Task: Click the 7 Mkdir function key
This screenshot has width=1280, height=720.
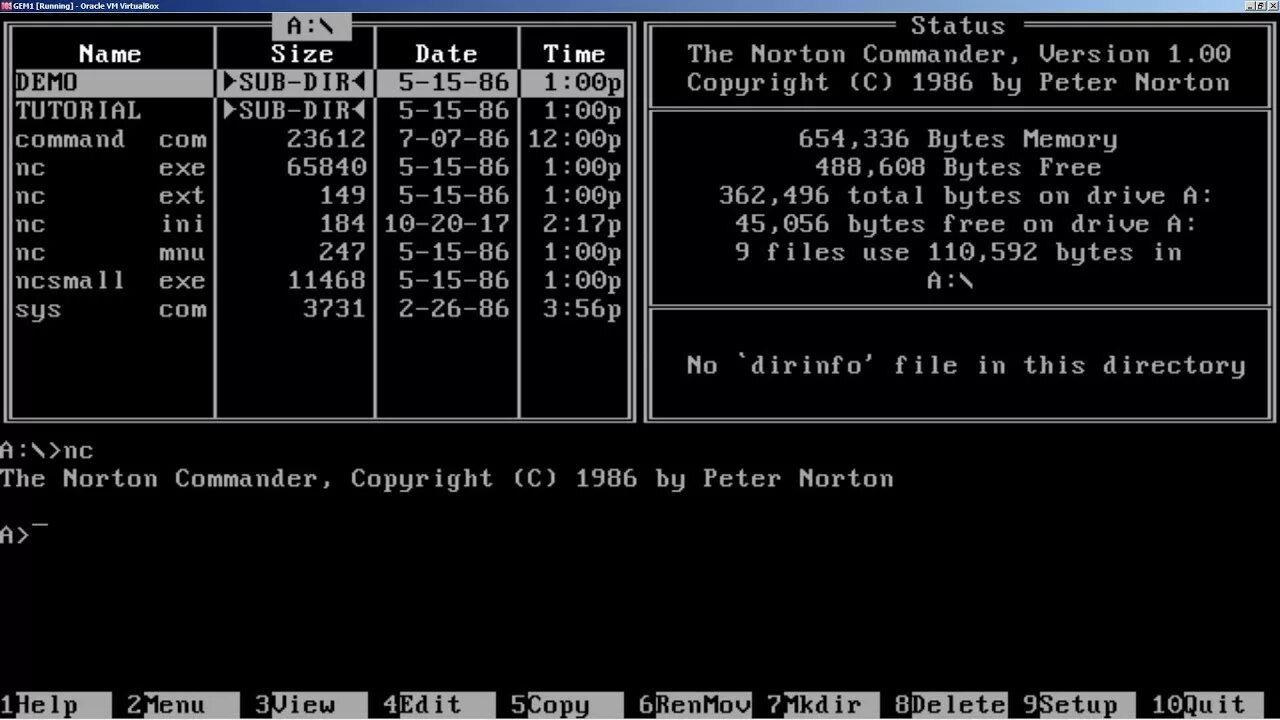Action: (x=823, y=705)
